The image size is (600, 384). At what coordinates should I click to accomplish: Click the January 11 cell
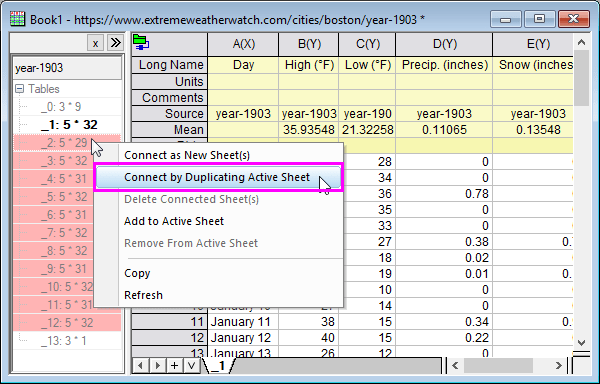243,322
